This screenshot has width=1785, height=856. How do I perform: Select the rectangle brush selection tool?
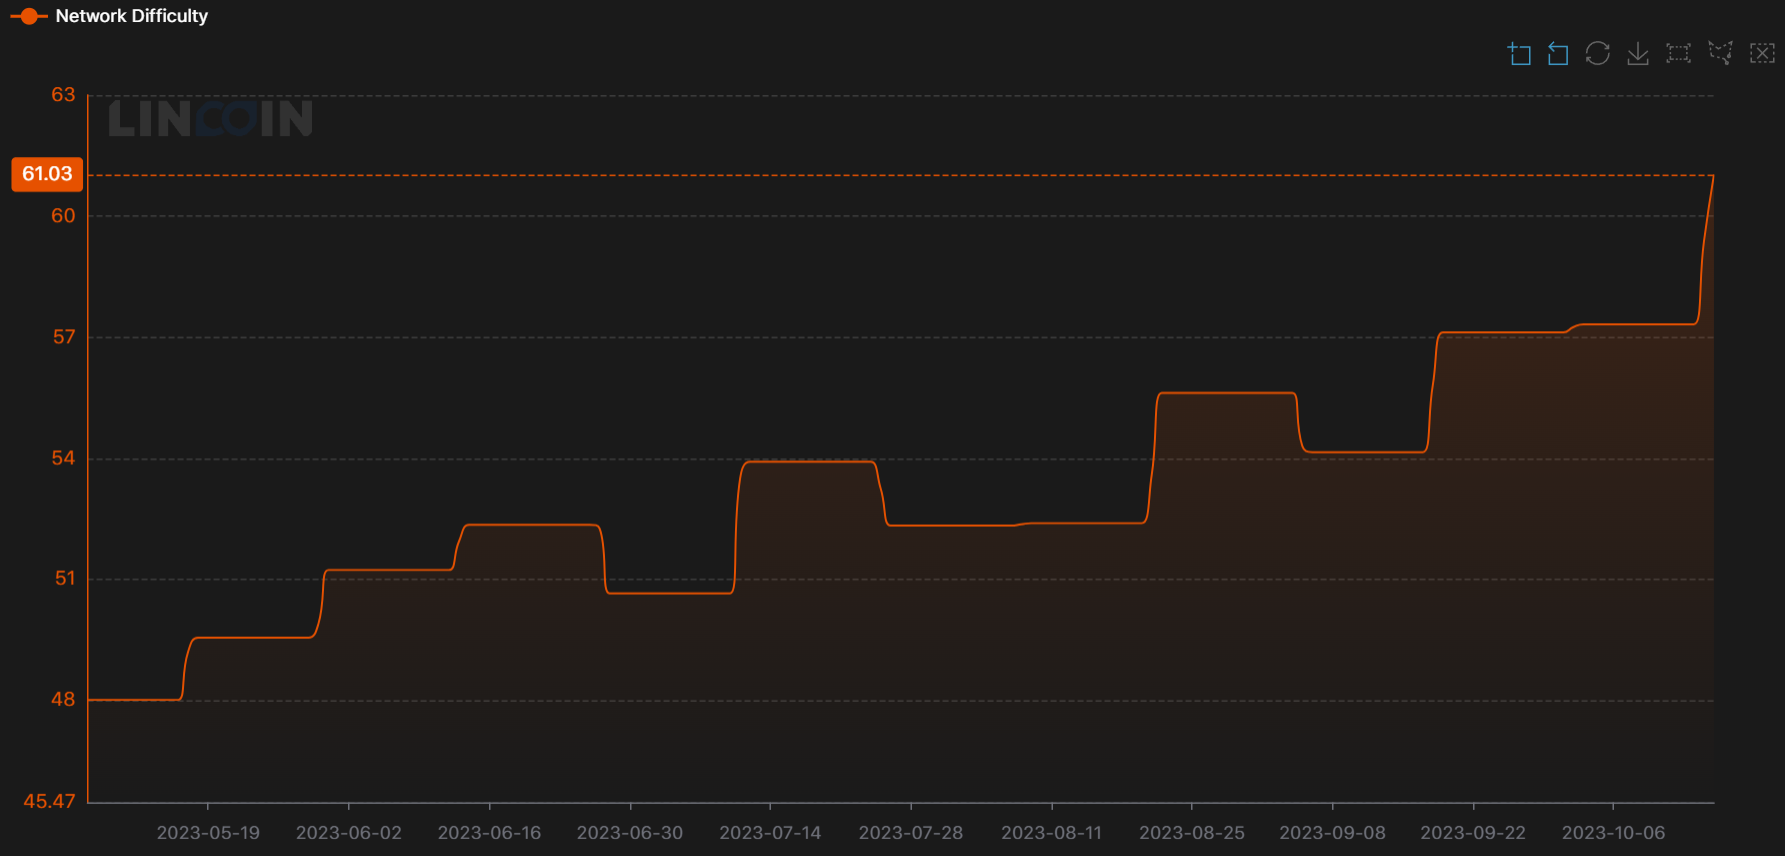(x=1679, y=53)
